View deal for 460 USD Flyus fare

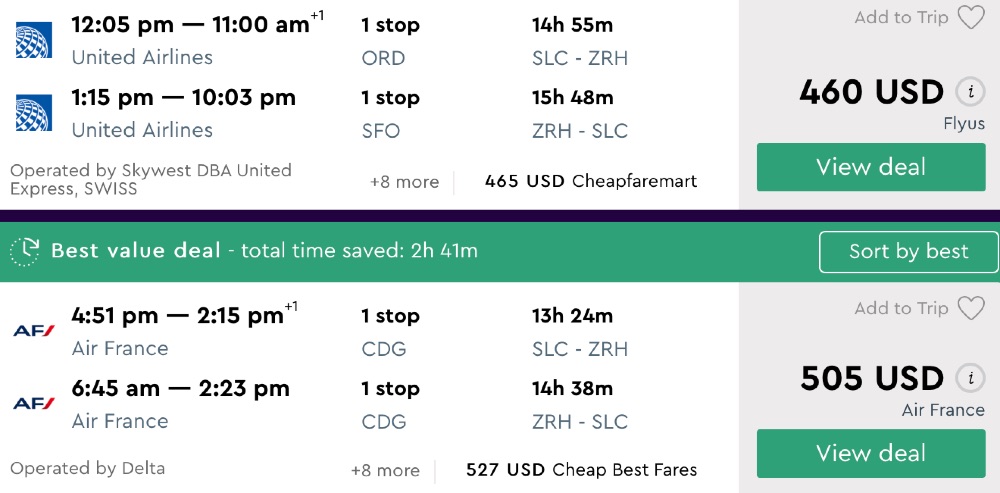pos(870,167)
